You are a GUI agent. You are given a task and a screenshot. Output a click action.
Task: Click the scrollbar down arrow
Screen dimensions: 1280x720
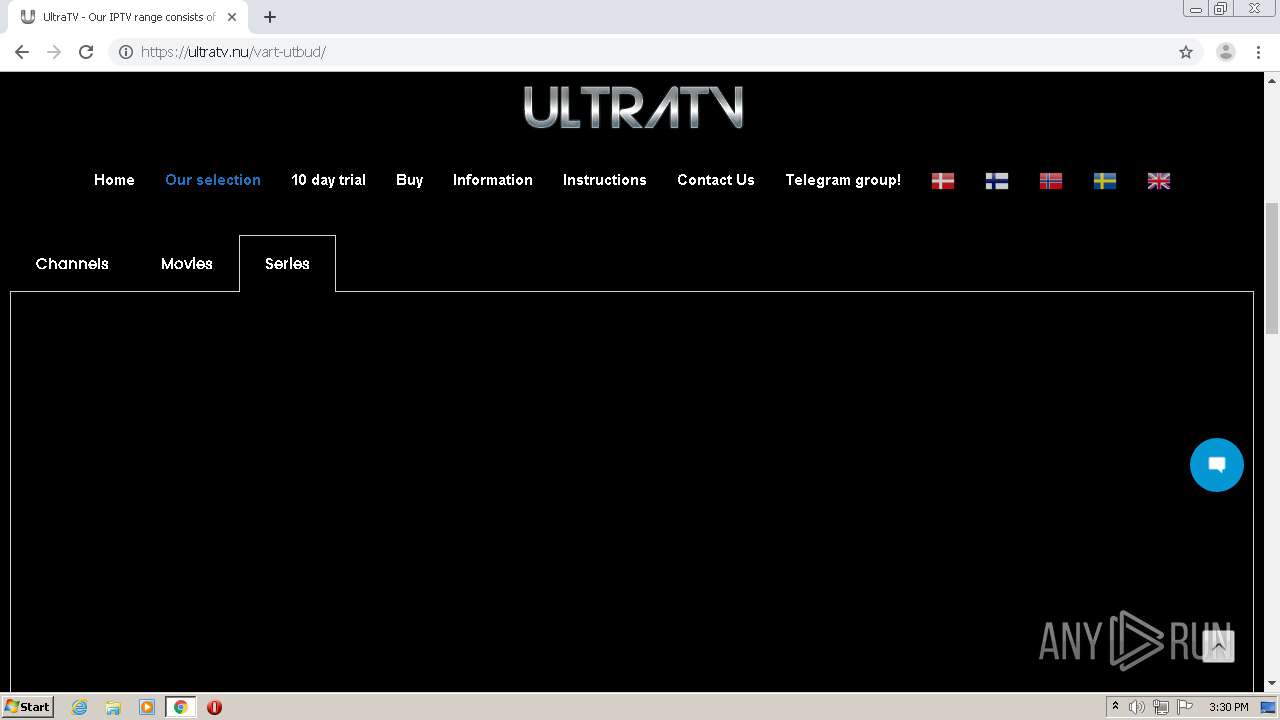pyautogui.click(x=1272, y=684)
